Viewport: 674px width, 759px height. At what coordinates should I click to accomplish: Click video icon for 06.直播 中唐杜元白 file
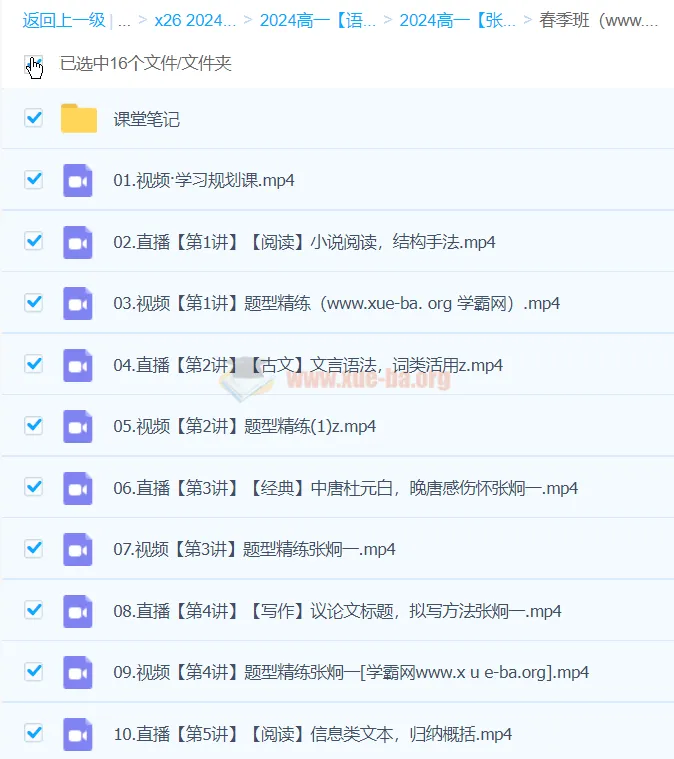(78, 488)
